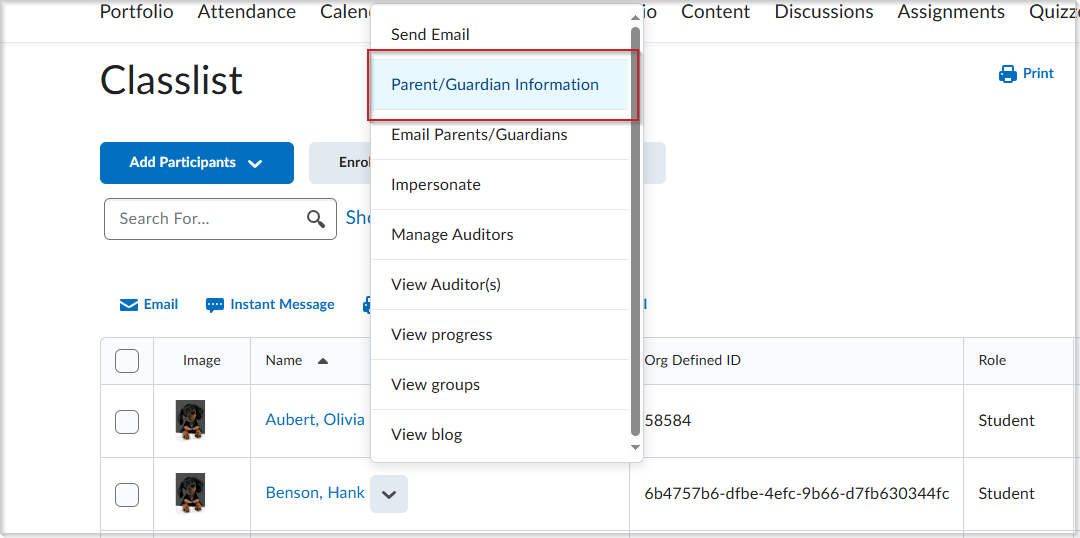Choose View progress from the menu
Image resolution: width=1080 pixels, height=538 pixels.
[442, 335]
